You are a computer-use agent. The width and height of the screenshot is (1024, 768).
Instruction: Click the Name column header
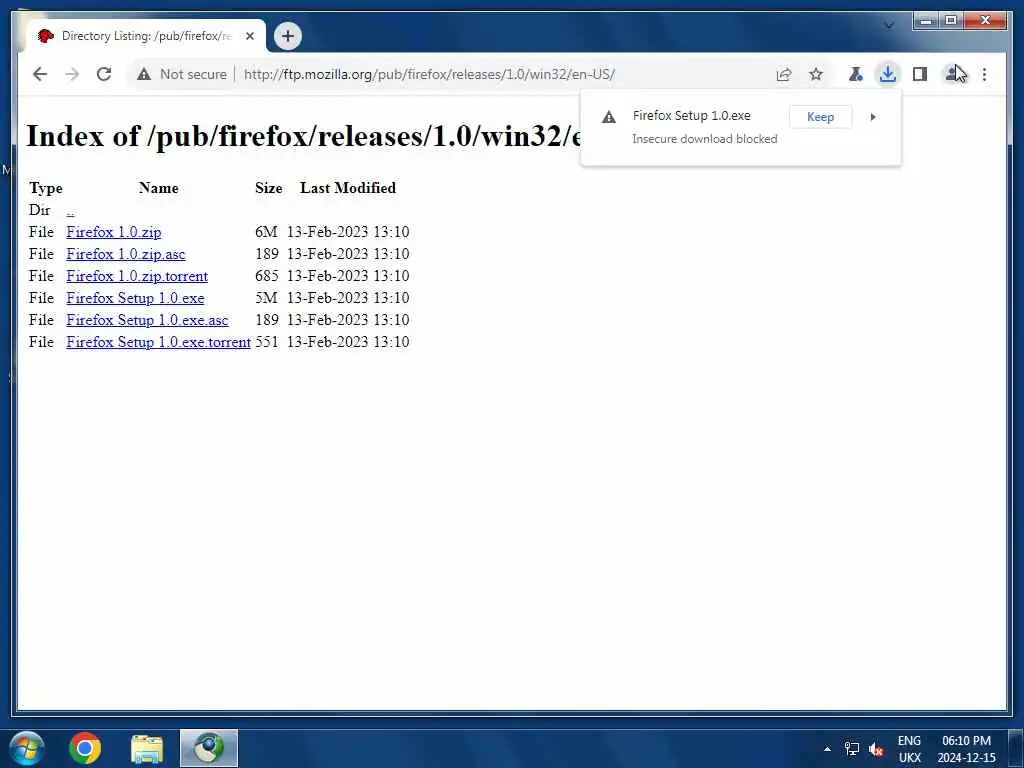tap(159, 188)
